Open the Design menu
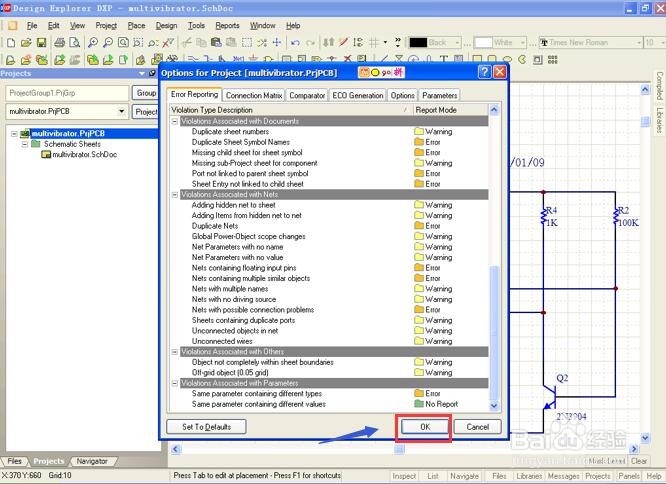The width and height of the screenshot is (666, 484). click(166, 25)
